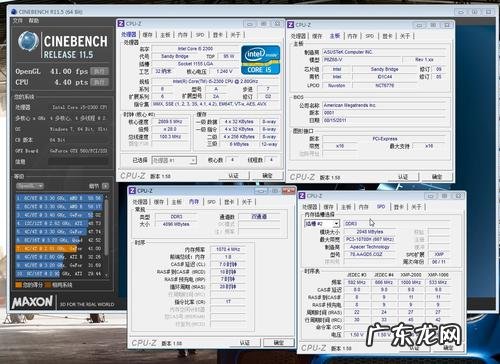The width and height of the screenshot is (500, 364).
Task: Click the Sandy Bridge code name field in processor window
Action: coord(175,56)
